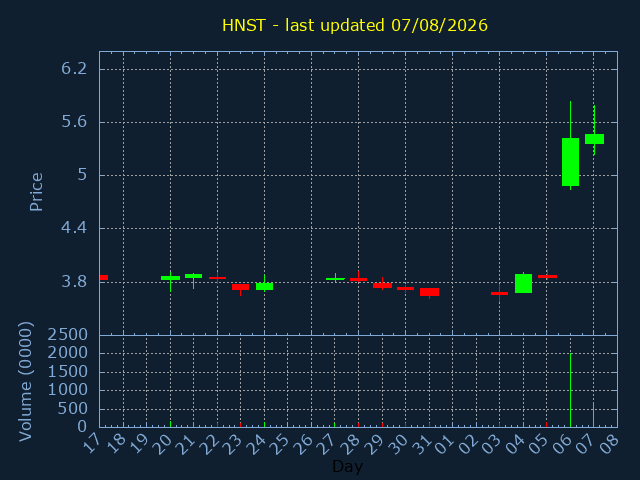Screen dimensions: 640x480
Task: Click the red candlestick on day 23
Action: [240, 287]
